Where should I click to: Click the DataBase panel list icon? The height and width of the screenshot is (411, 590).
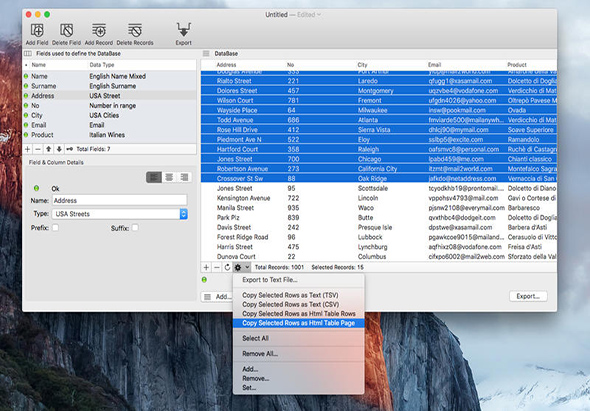[x=206, y=53]
